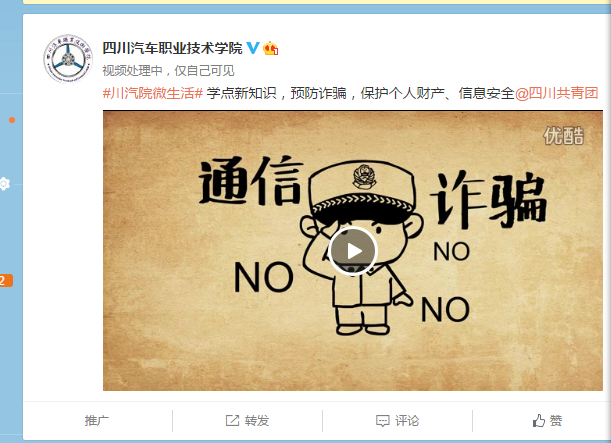Click the 通信 诈骗 video thumbnail

[x=353, y=251]
